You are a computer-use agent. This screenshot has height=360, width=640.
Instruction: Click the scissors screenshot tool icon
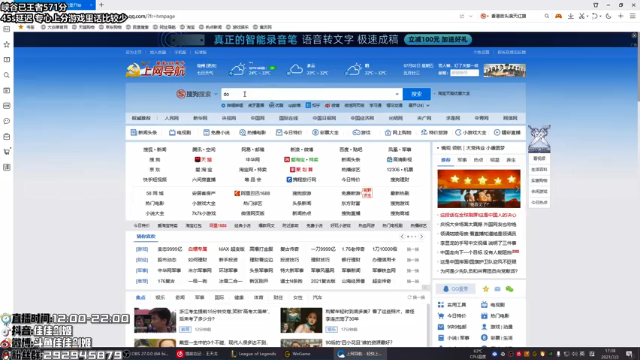click(x=582, y=16)
